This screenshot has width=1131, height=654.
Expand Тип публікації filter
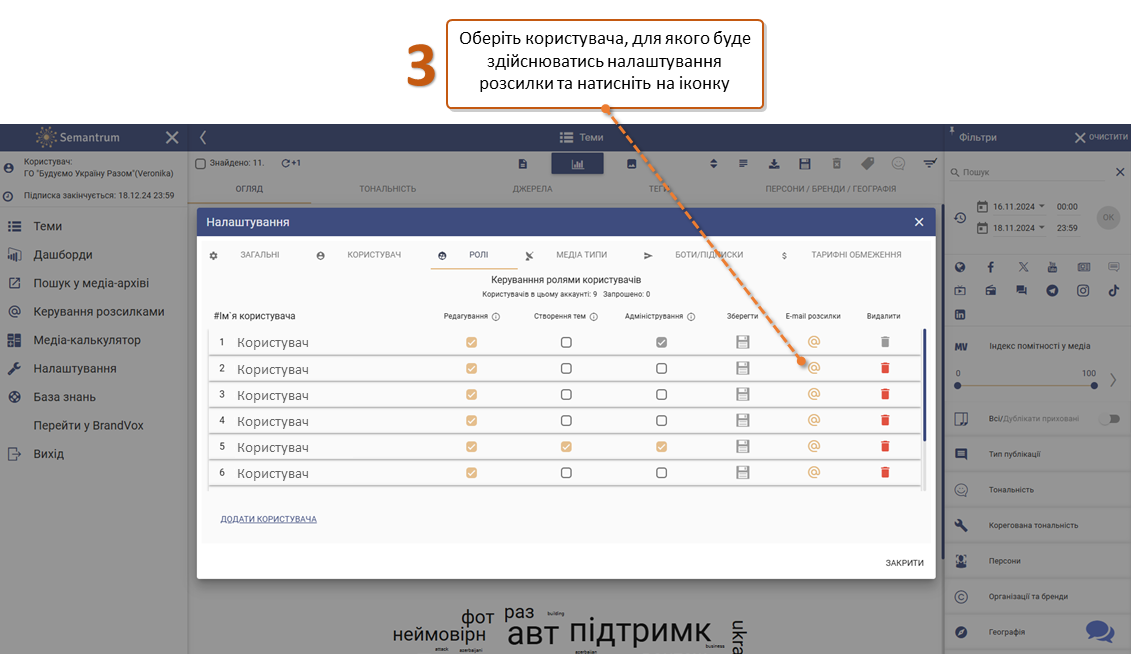(1037, 454)
